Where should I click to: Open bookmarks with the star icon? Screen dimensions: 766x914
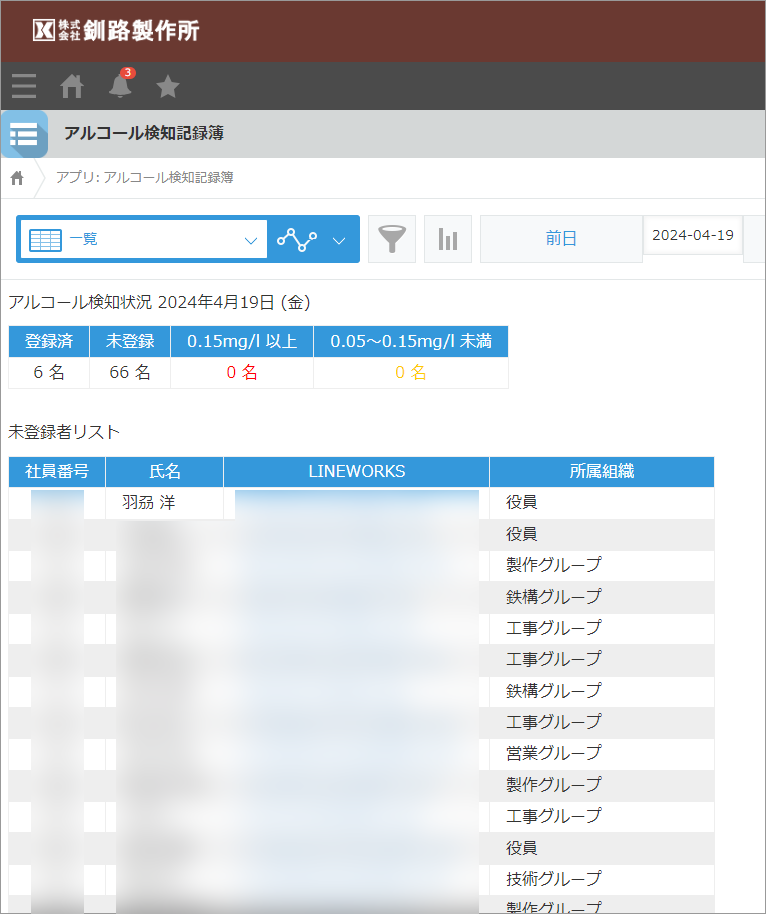(x=168, y=87)
